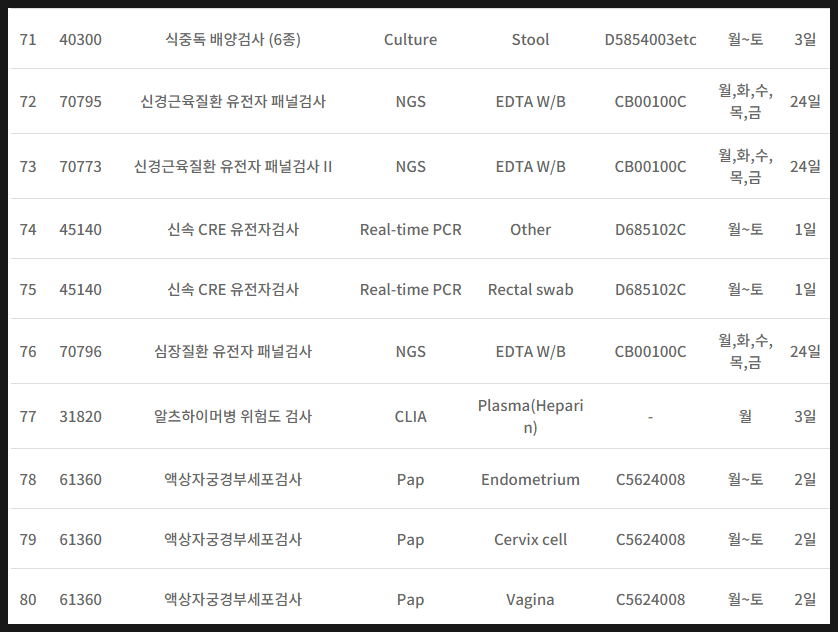Select Culture method in row 71

[410, 40]
